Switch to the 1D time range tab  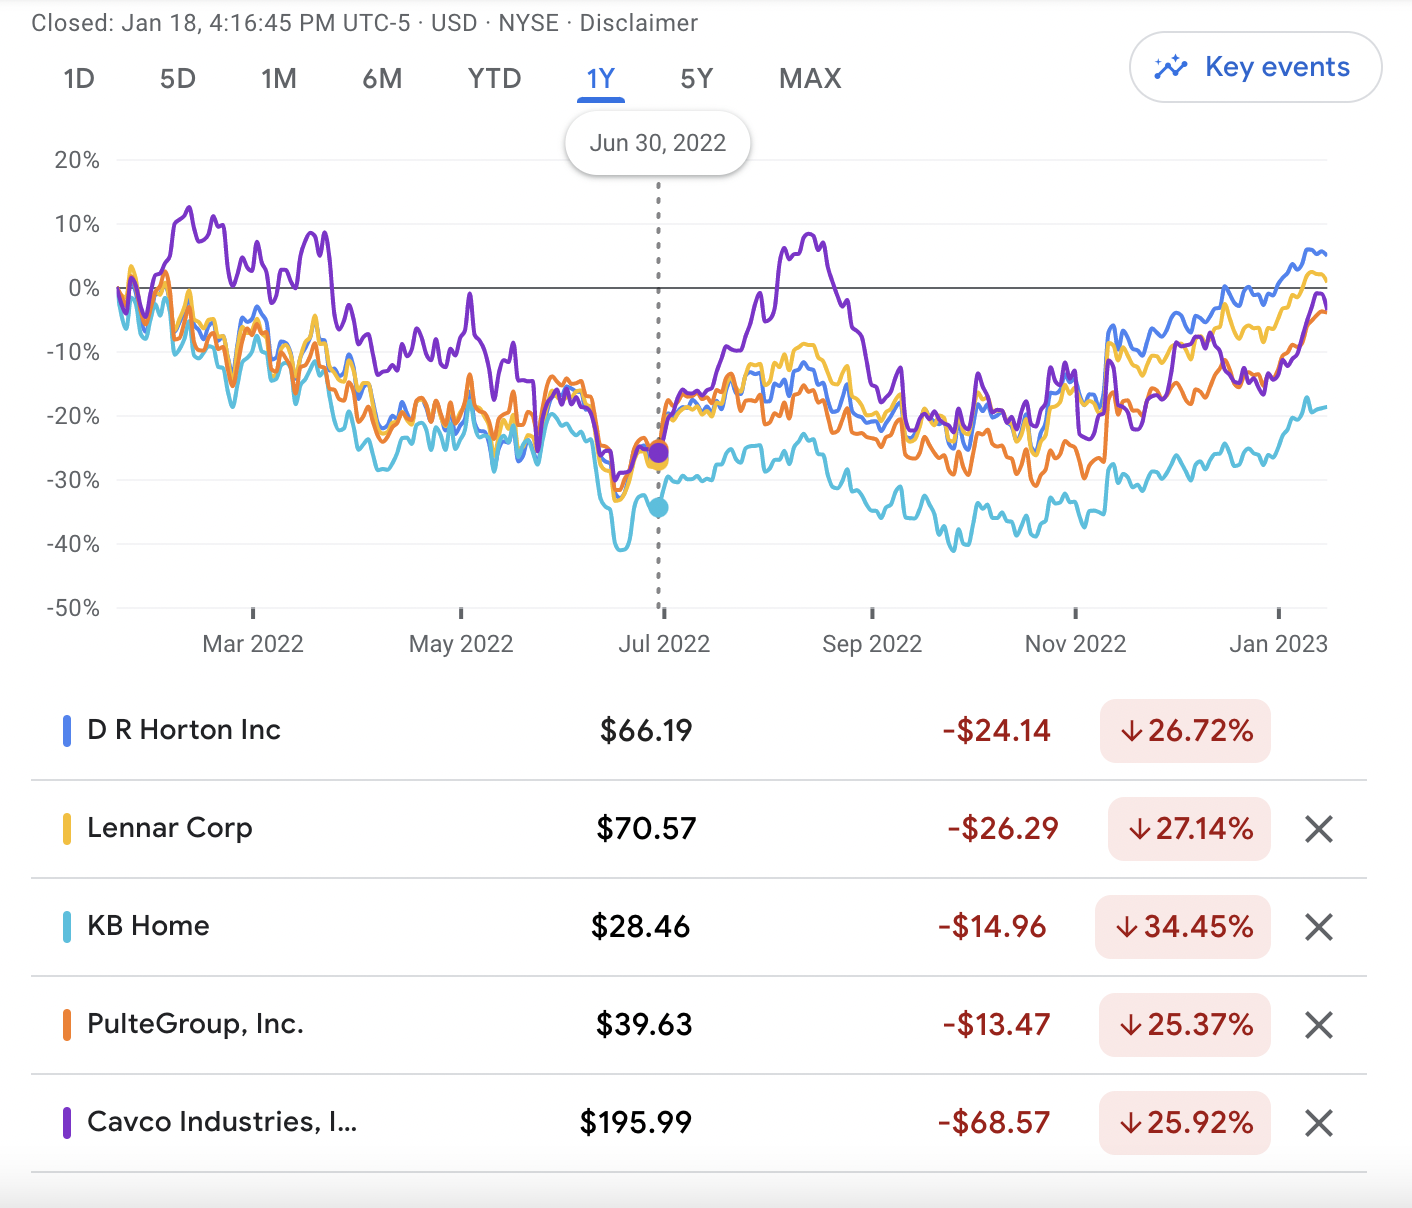pyautogui.click(x=79, y=79)
